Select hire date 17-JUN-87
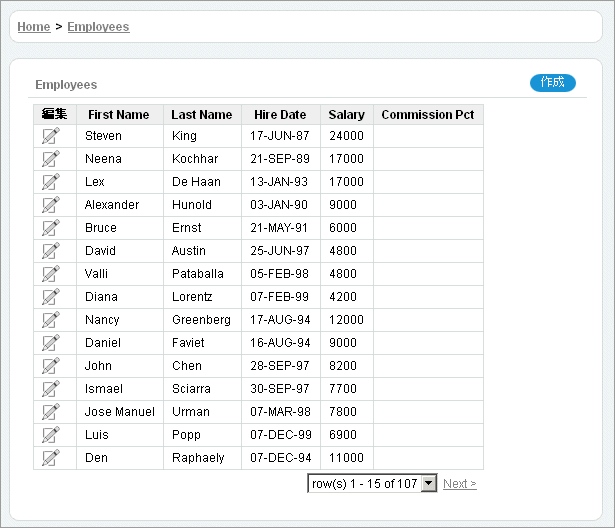 (280, 136)
